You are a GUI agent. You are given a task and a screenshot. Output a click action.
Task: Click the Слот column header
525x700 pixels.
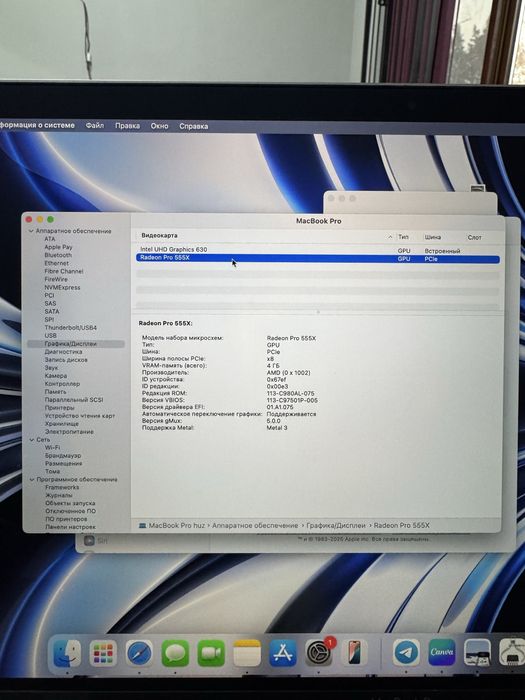pos(475,237)
